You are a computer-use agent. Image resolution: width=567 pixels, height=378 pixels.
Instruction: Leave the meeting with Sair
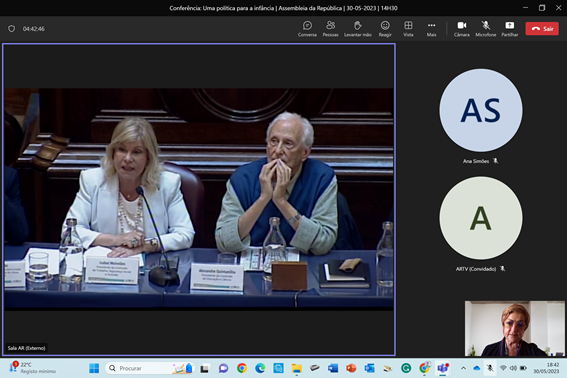pos(542,29)
